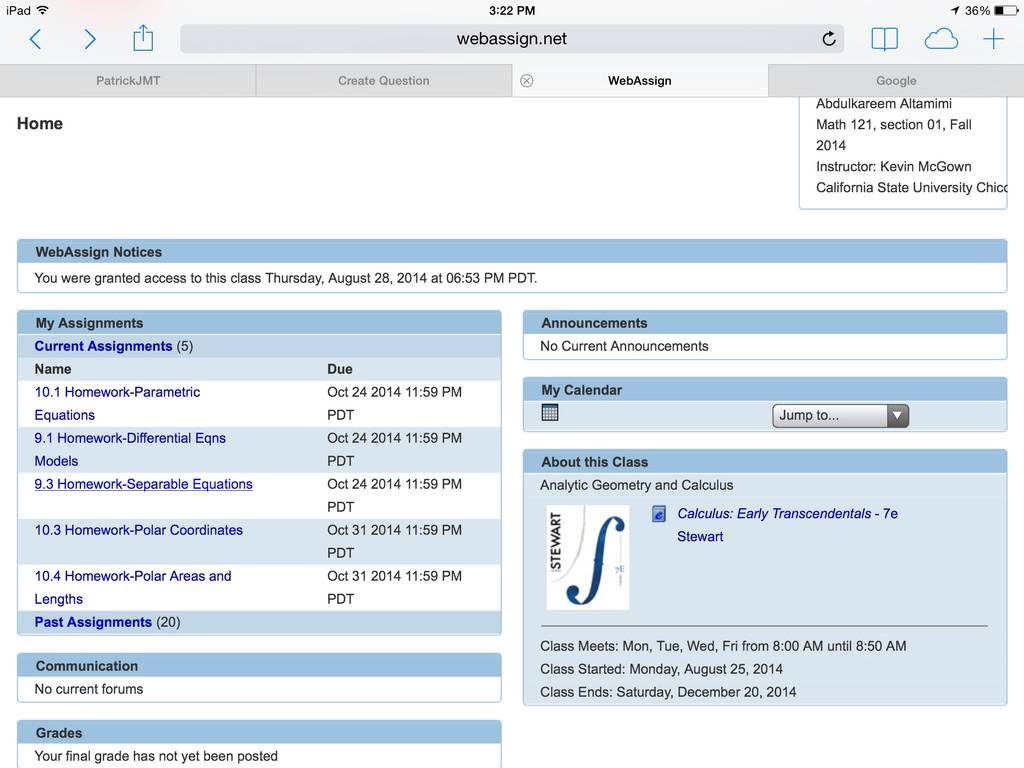Image resolution: width=1024 pixels, height=768 pixels.
Task: Click the Due column header
Action: (340, 369)
